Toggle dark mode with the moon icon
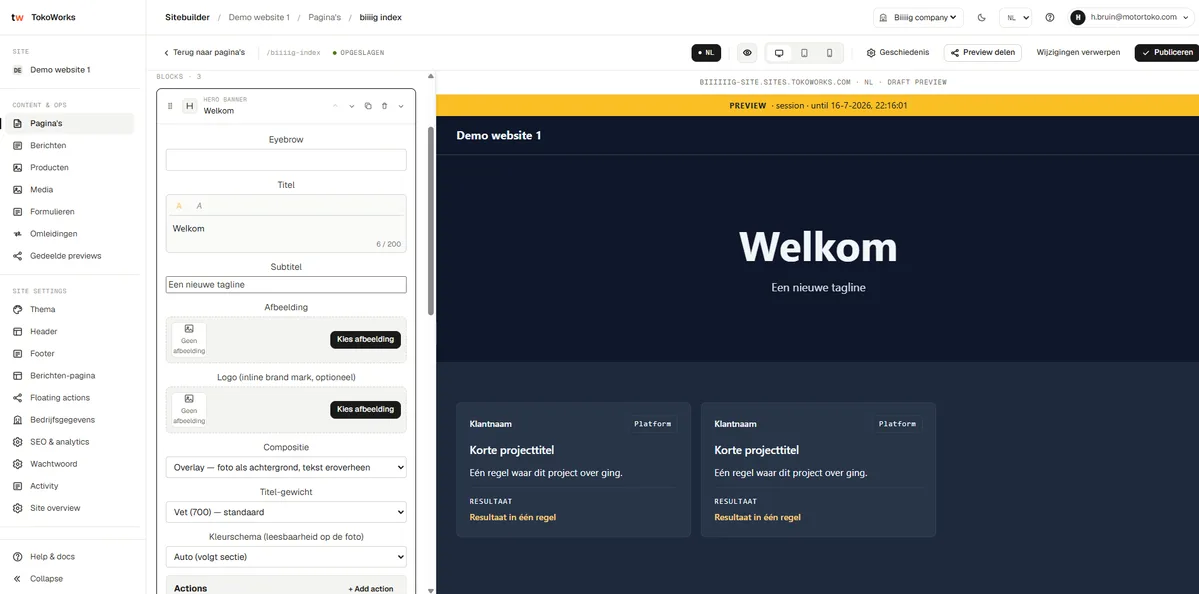Image resolution: width=1199 pixels, height=594 pixels. pos(982,18)
